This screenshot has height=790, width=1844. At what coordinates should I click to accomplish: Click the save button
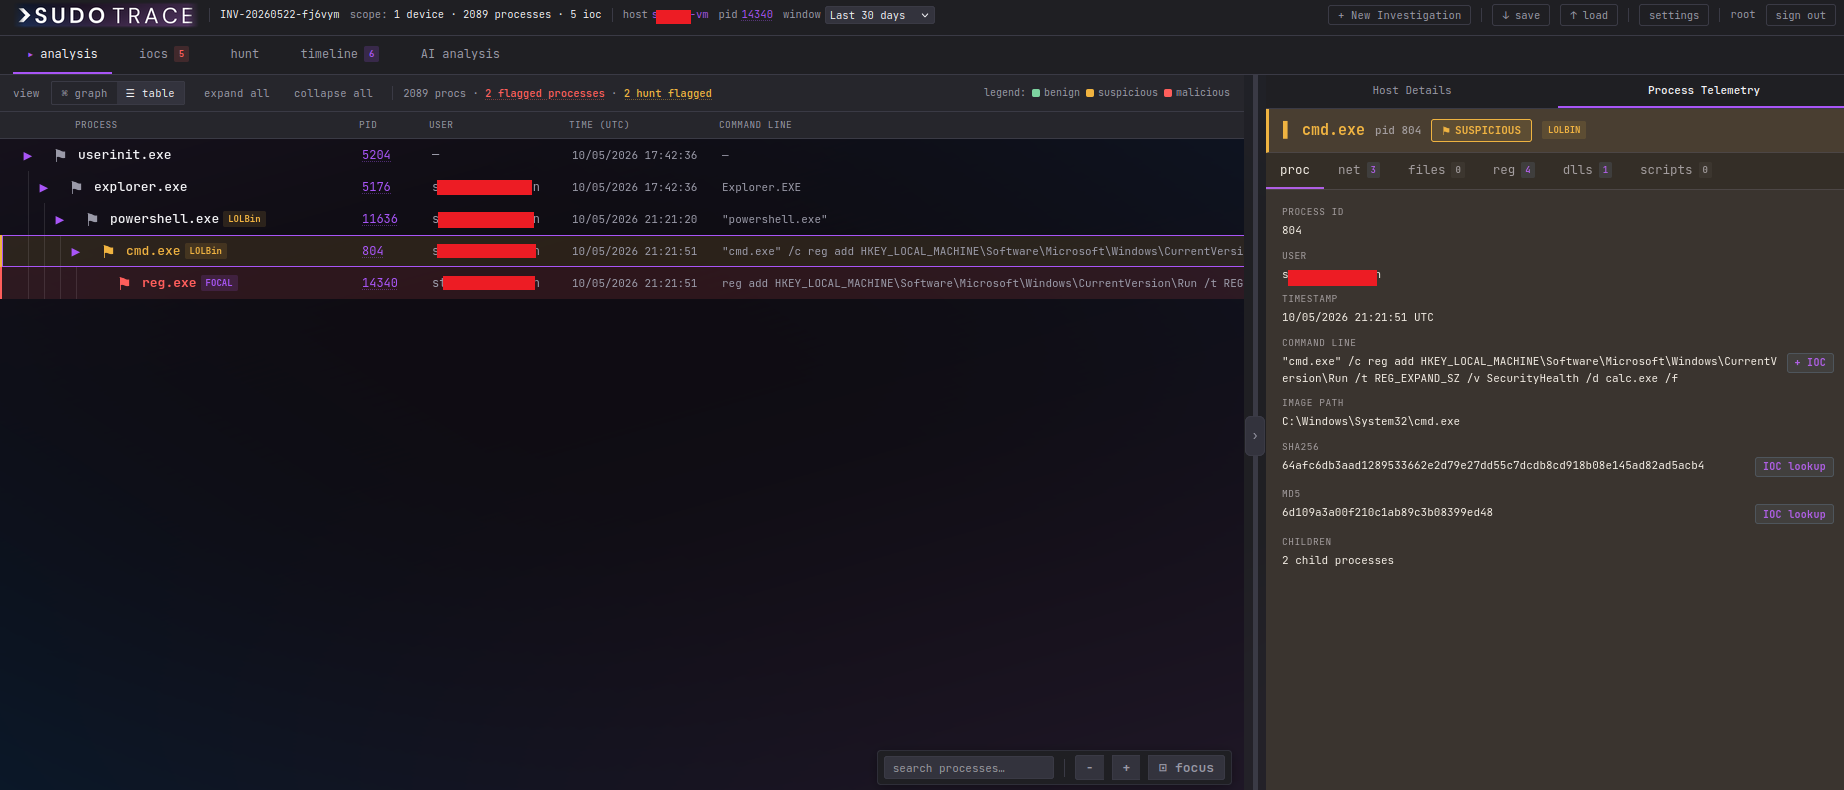pos(1520,15)
